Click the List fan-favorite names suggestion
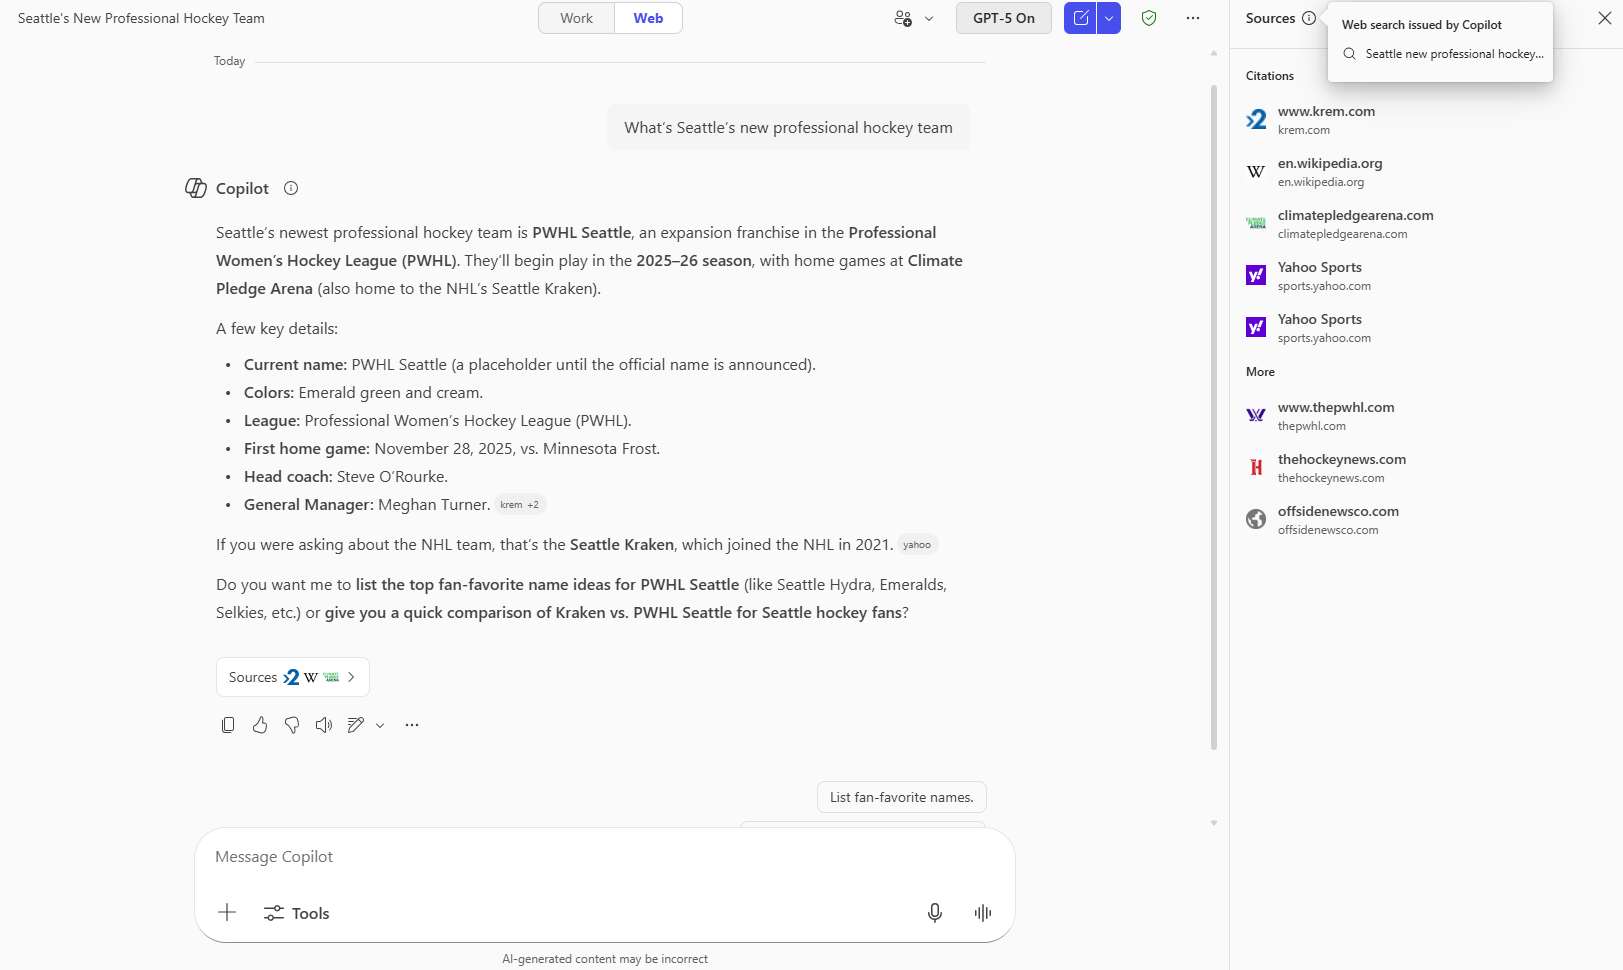This screenshot has height=970, width=1623. click(x=900, y=797)
